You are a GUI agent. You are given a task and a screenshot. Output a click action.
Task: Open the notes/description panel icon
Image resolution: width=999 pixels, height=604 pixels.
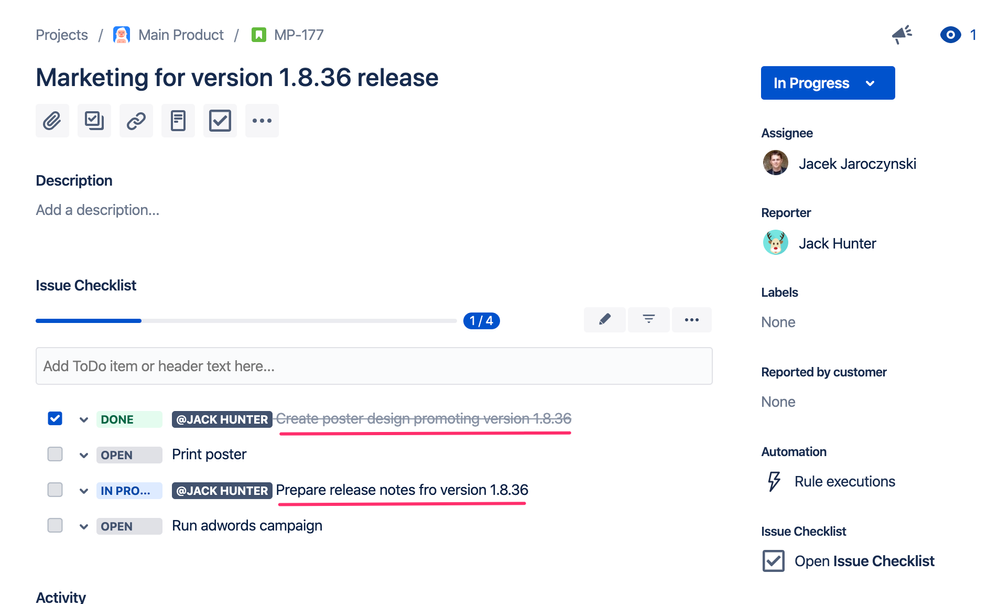[x=178, y=120]
